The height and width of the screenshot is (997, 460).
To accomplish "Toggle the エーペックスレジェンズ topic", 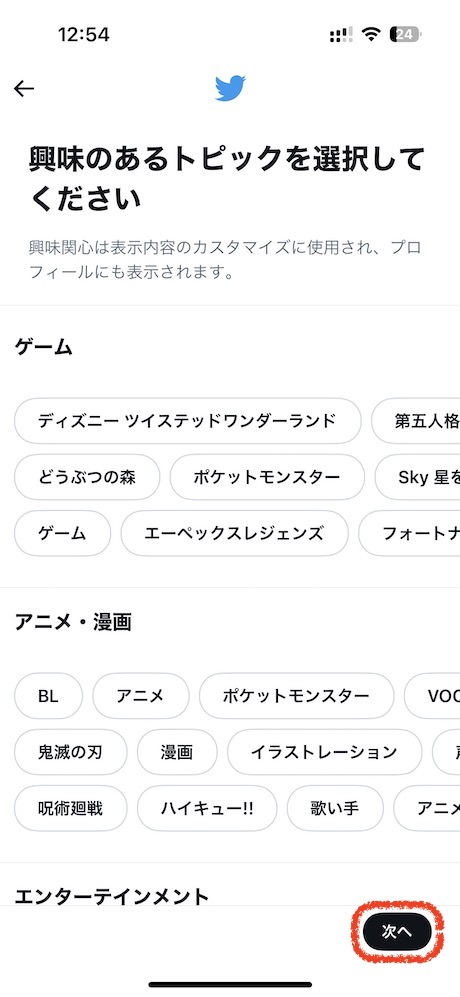I will point(235,533).
